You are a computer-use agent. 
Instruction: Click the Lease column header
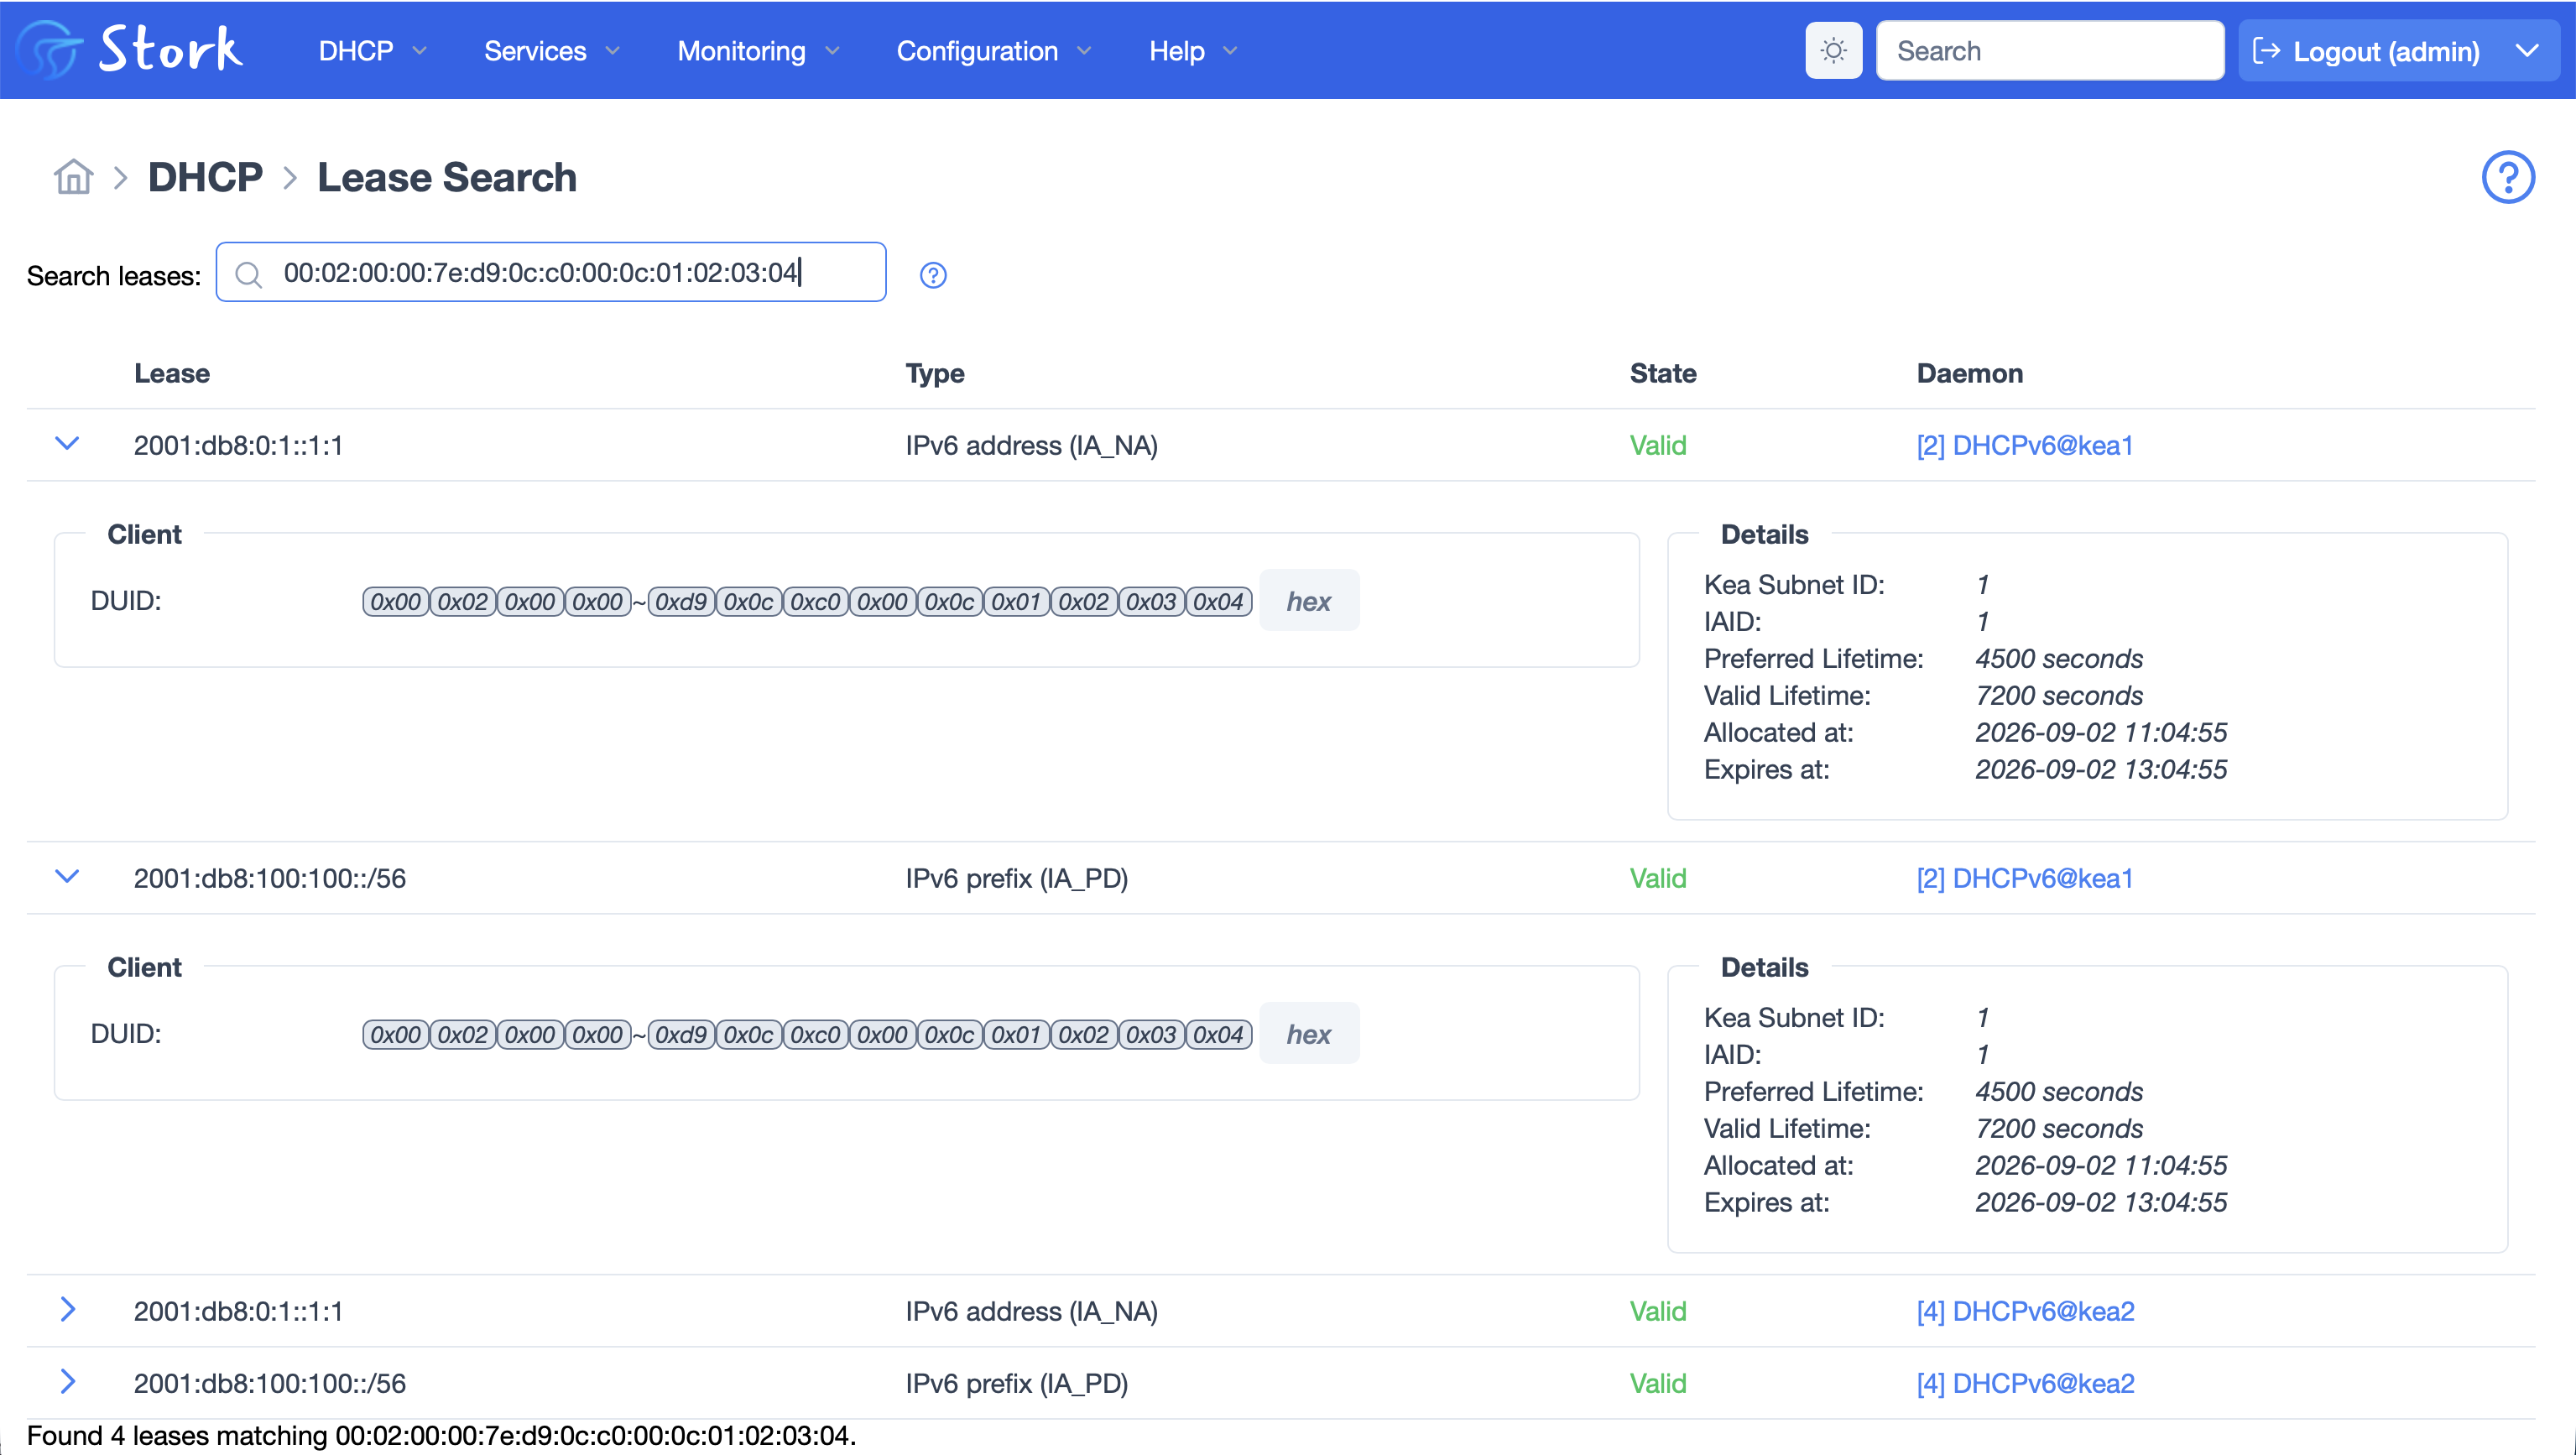pyautogui.click(x=172, y=373)
